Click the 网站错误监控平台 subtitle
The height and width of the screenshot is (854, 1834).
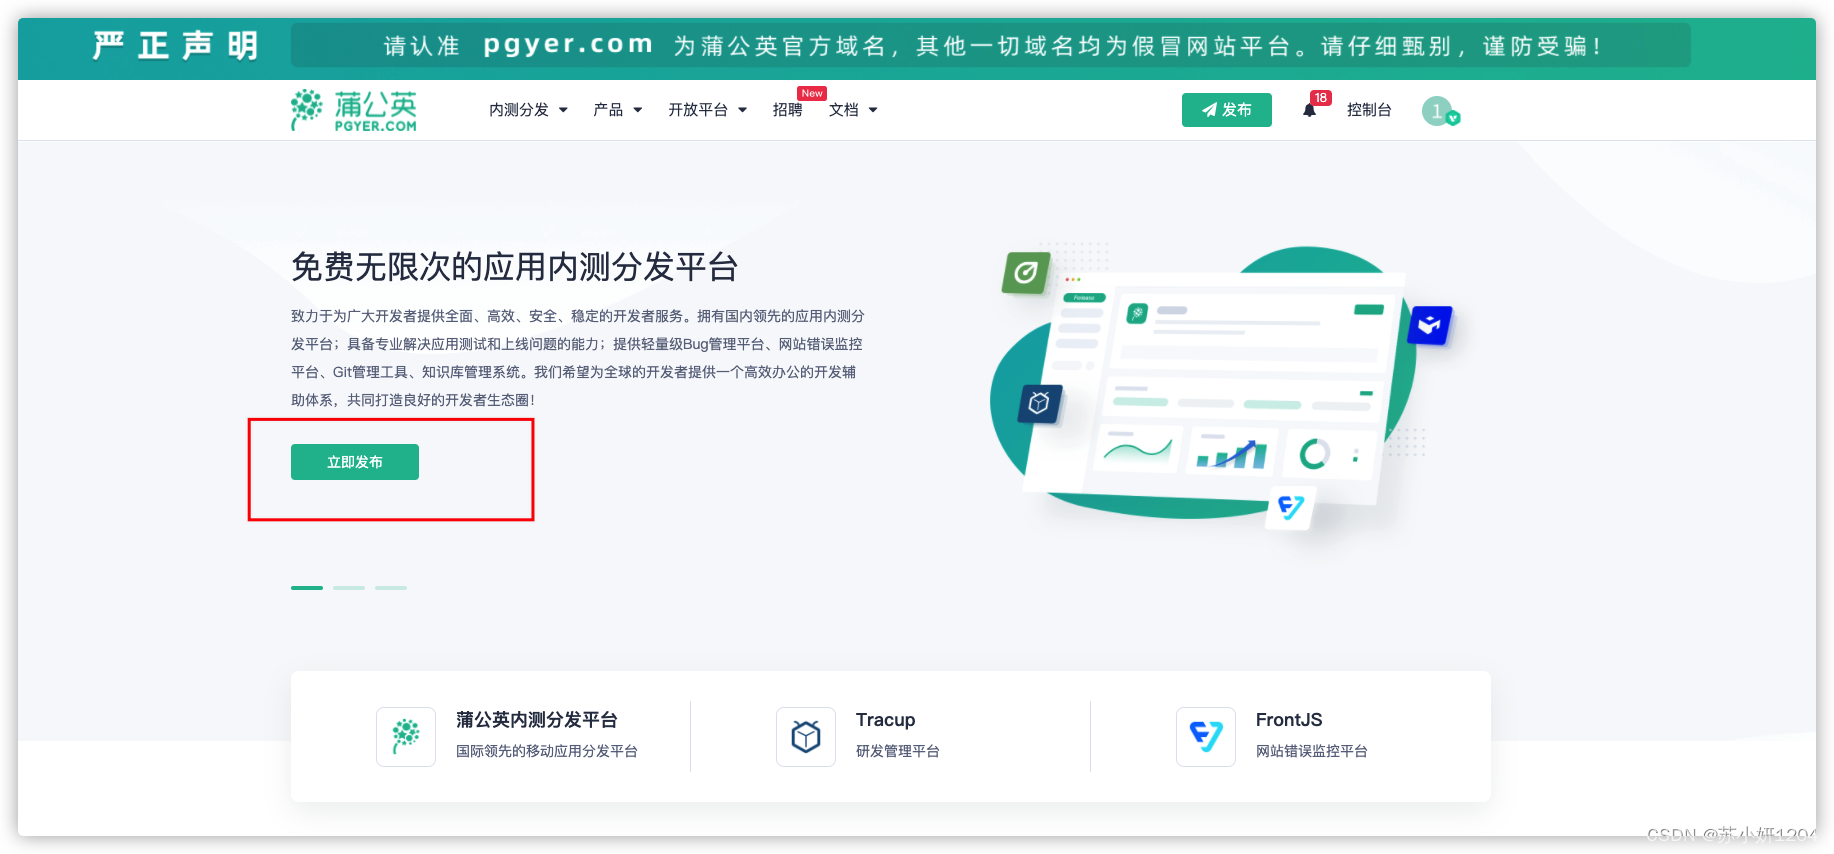tap(1312, 751)
